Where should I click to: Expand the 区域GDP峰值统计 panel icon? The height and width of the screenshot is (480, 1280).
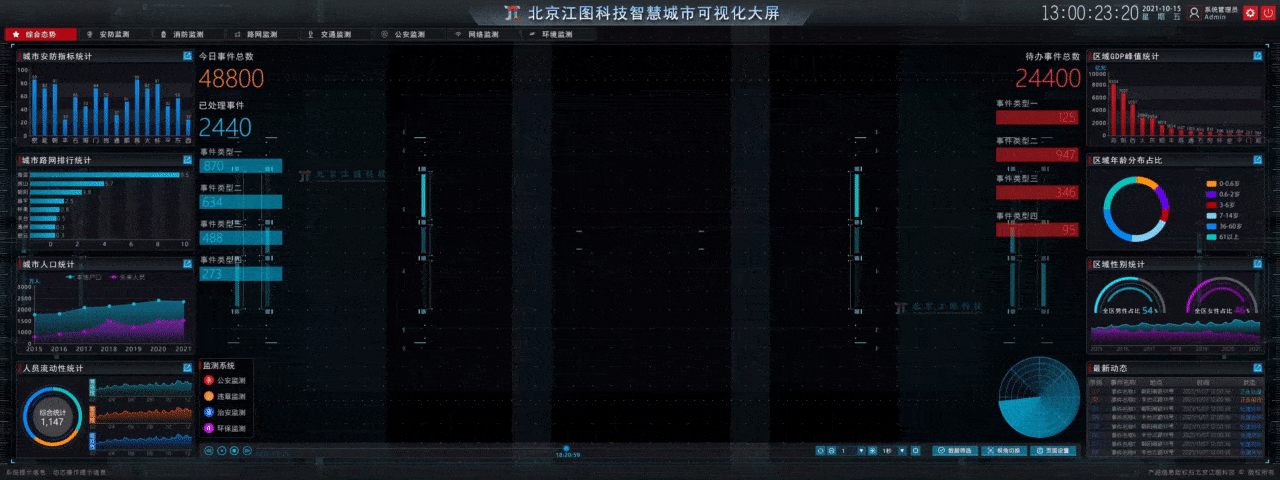click(x=1259, y=56)
